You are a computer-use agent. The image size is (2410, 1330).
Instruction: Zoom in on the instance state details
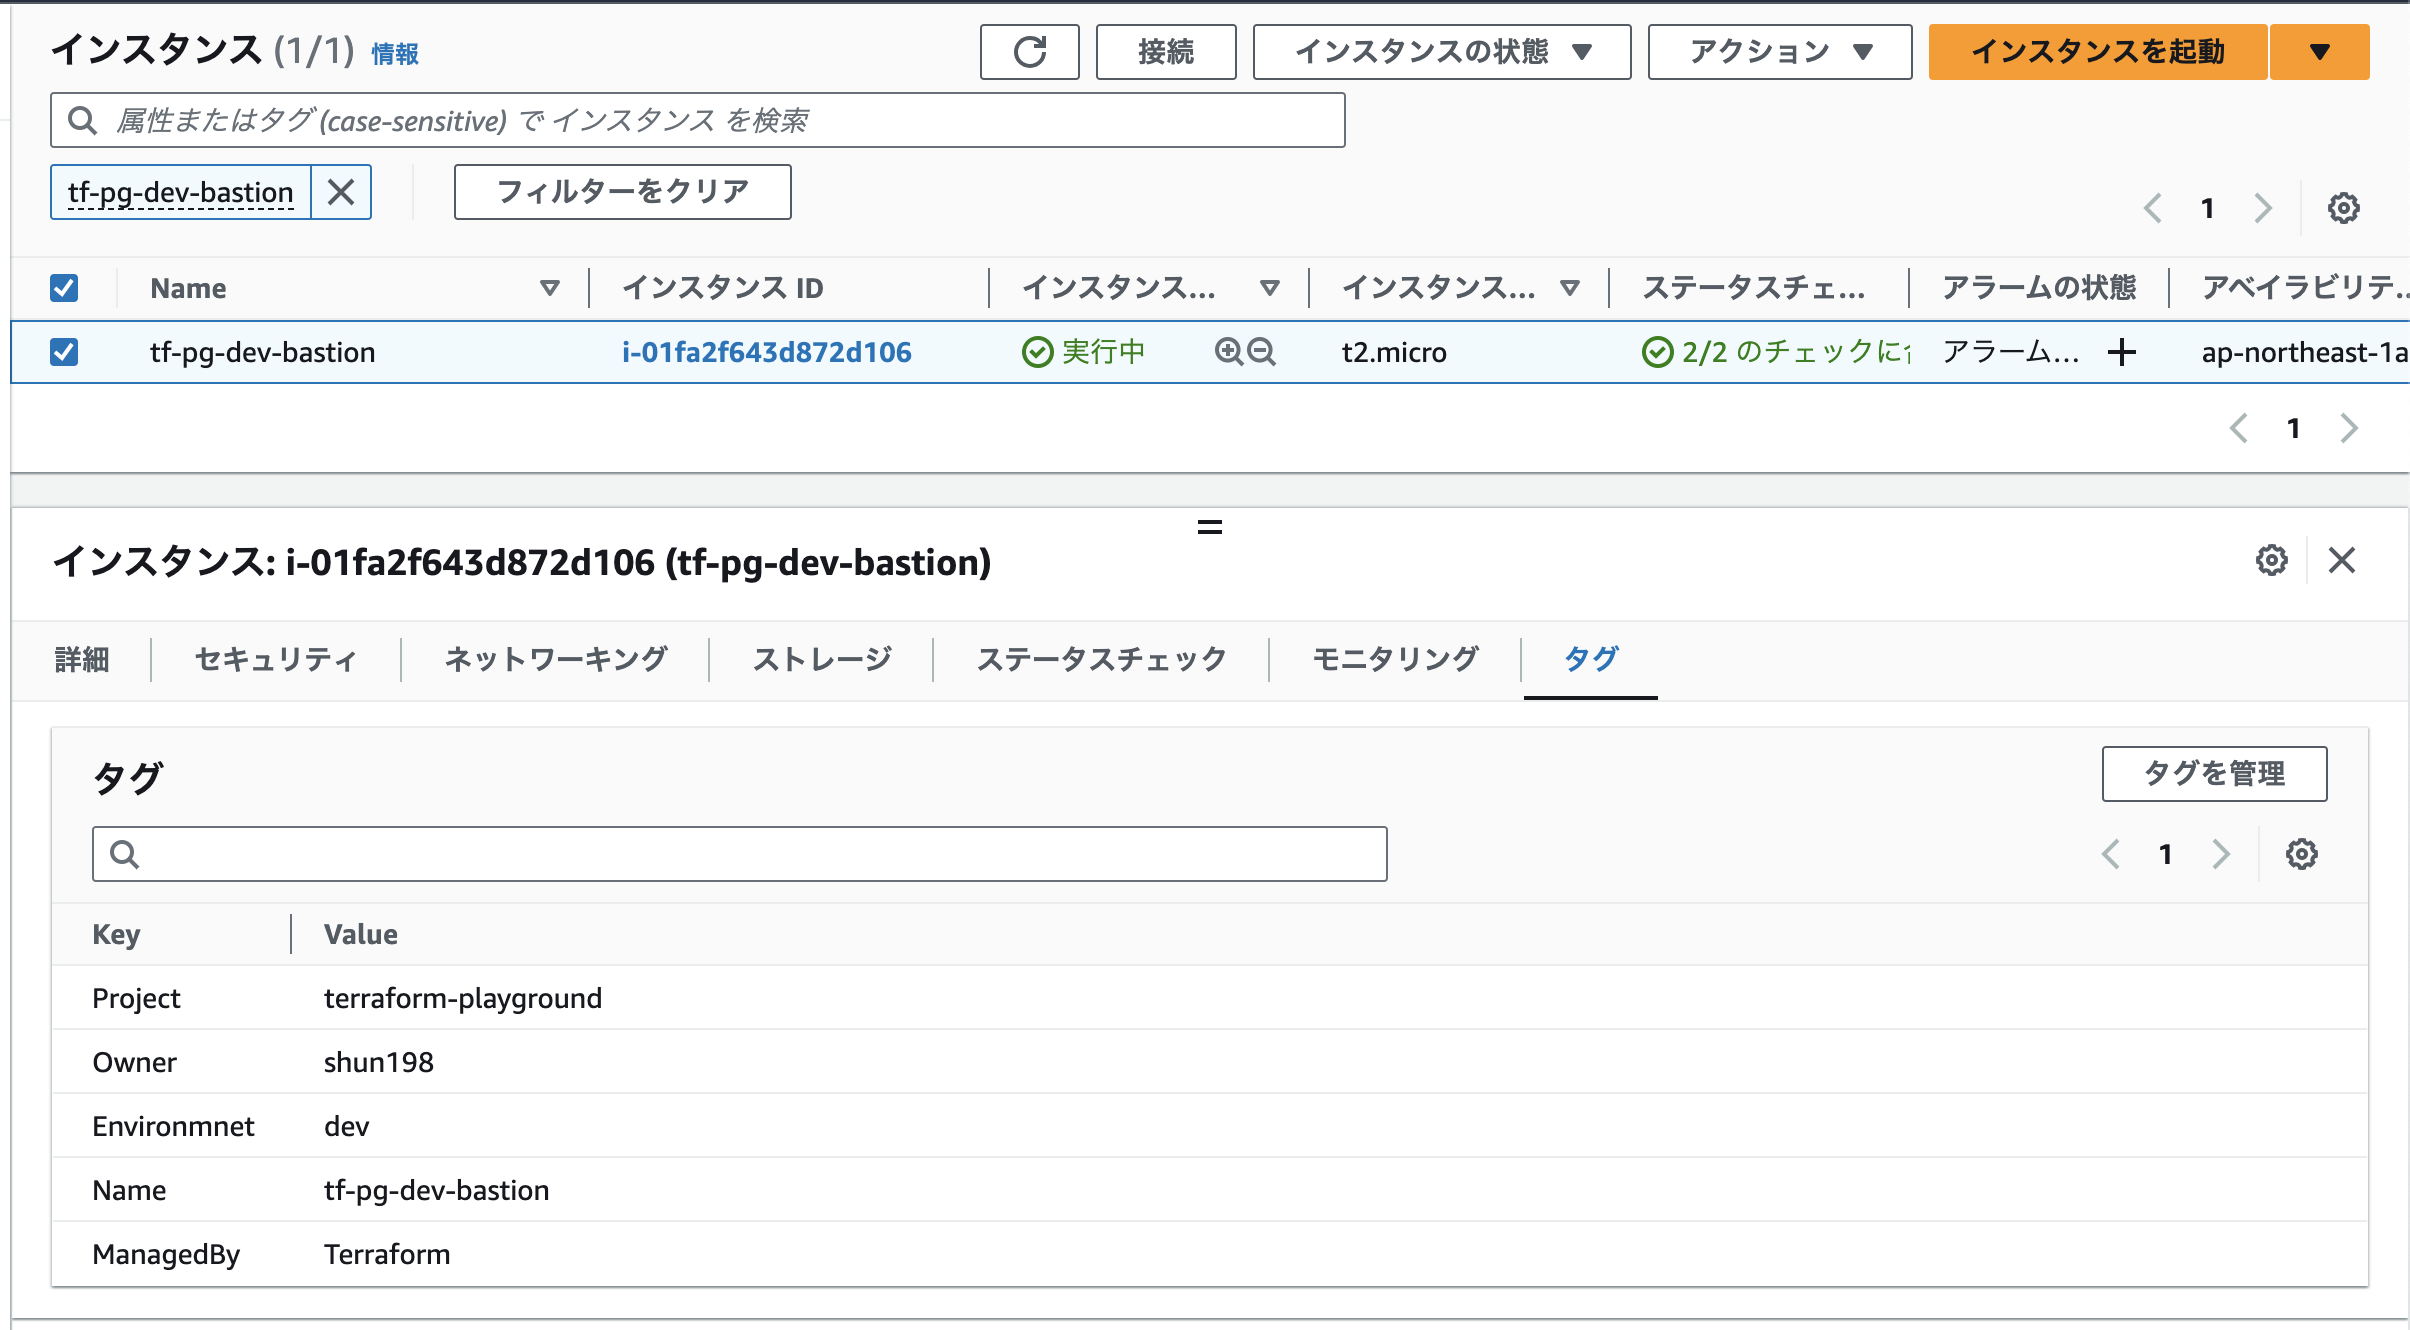tap(1228, 352)
